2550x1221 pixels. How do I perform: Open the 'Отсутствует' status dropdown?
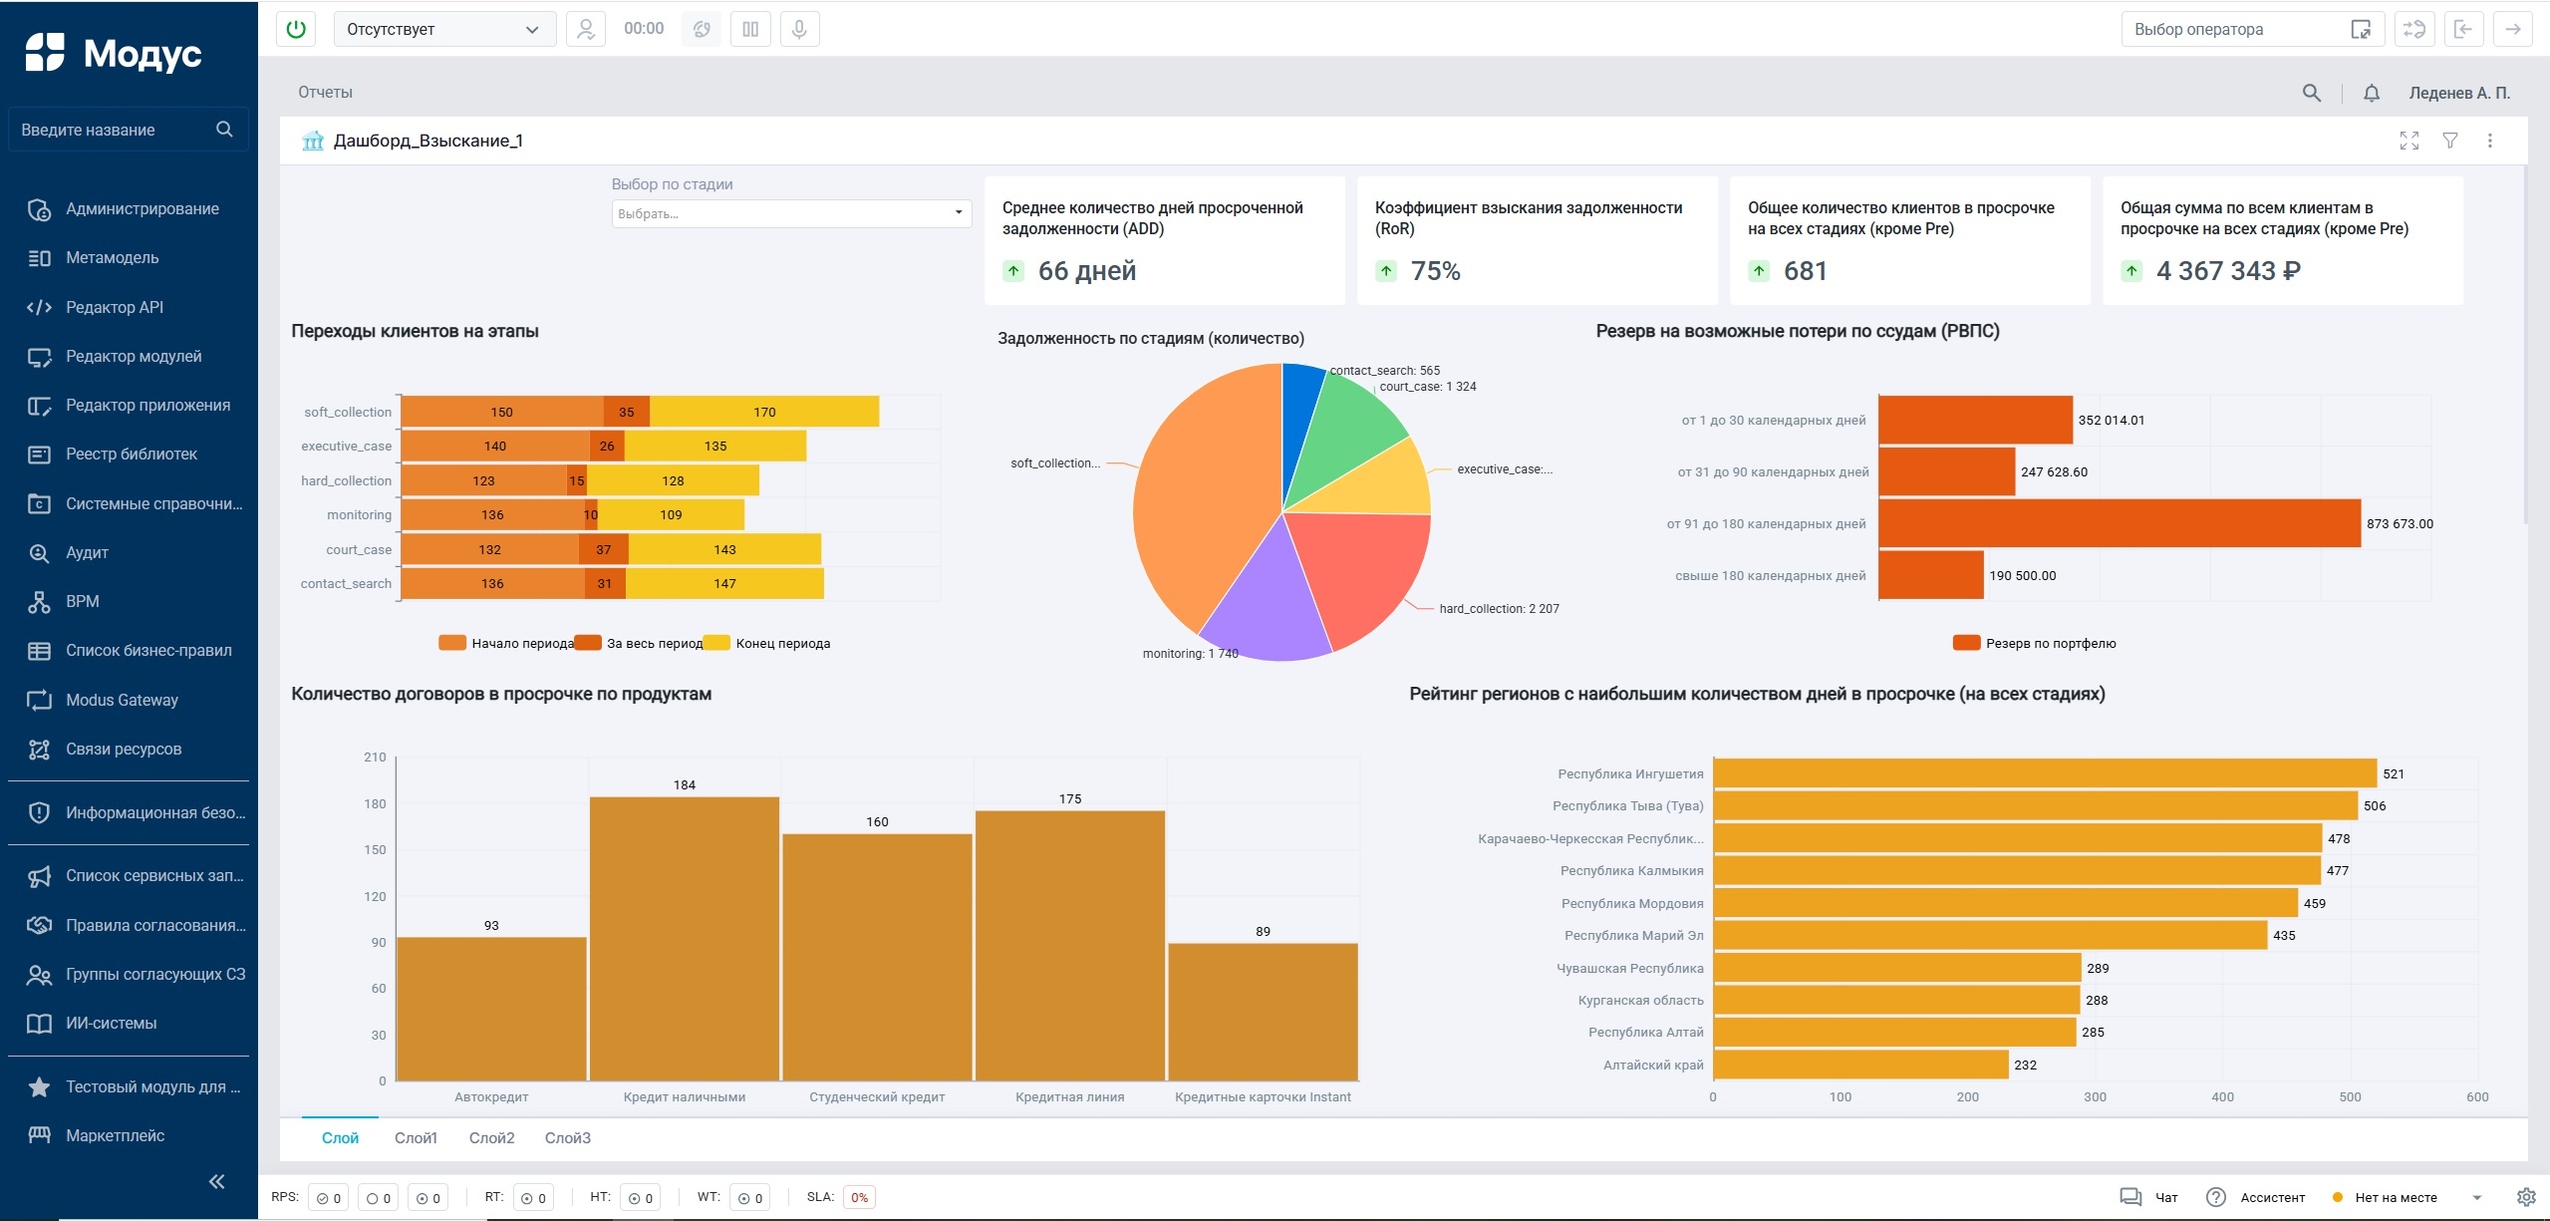(442, 29)
